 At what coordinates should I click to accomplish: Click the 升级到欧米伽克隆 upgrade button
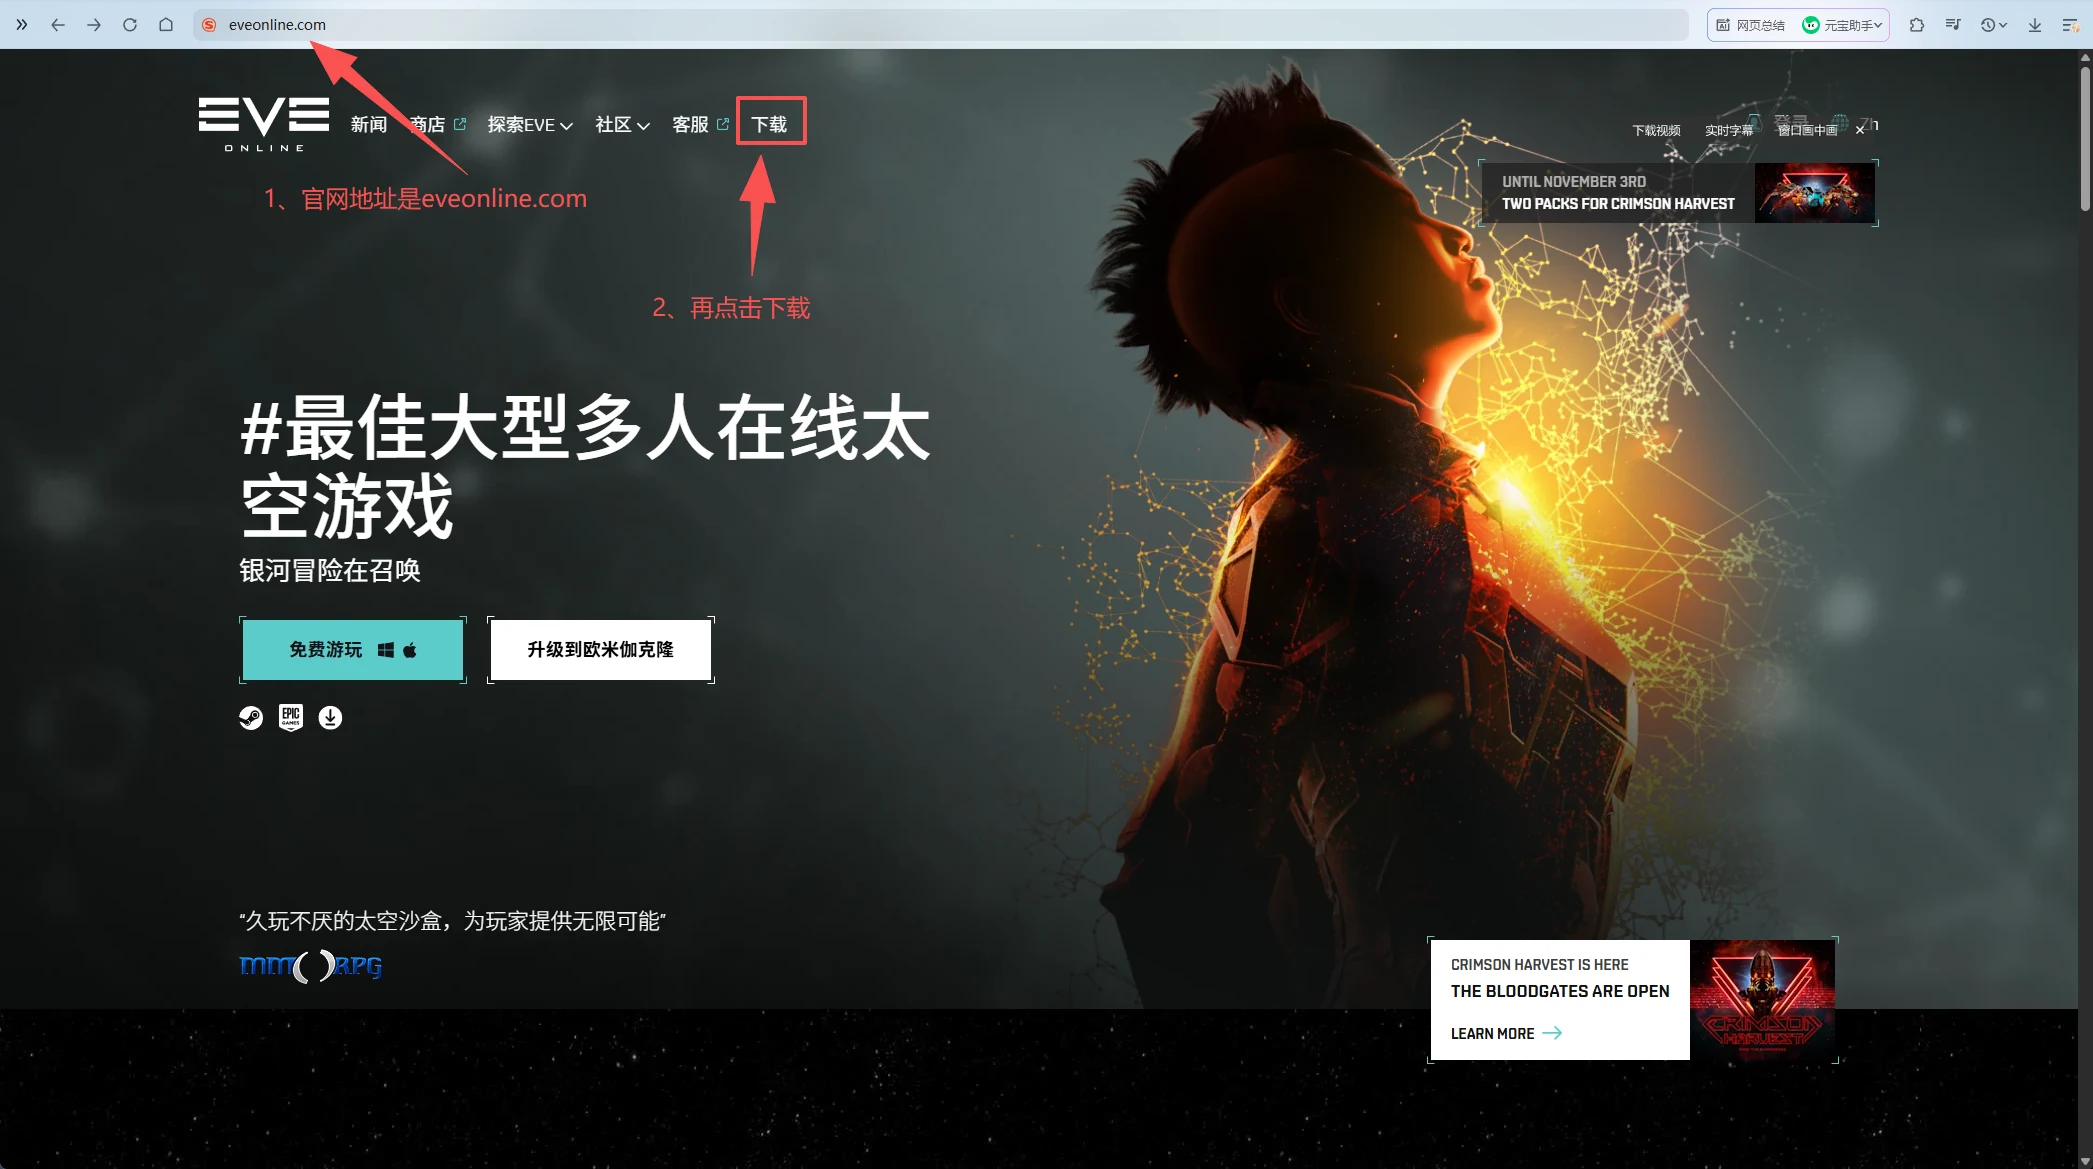[601, 650]
